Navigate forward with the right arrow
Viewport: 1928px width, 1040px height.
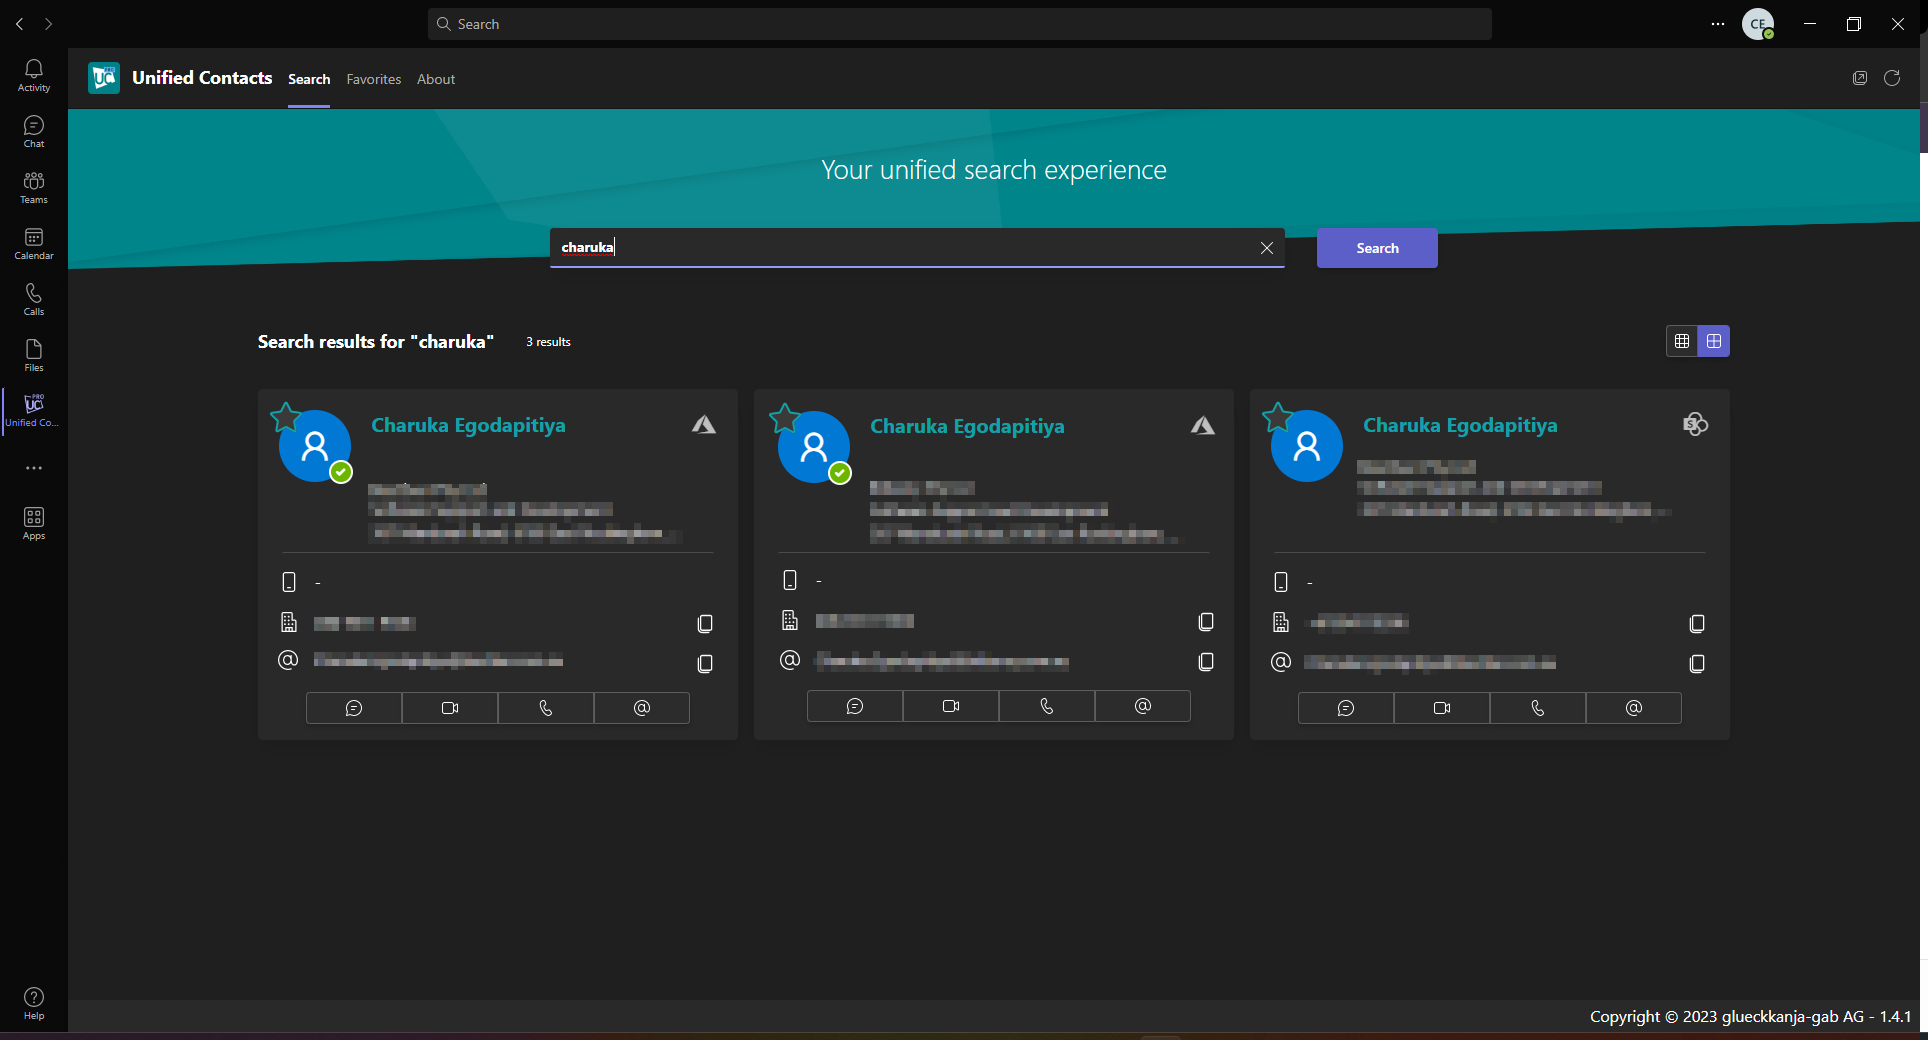(x=48, y=24)
